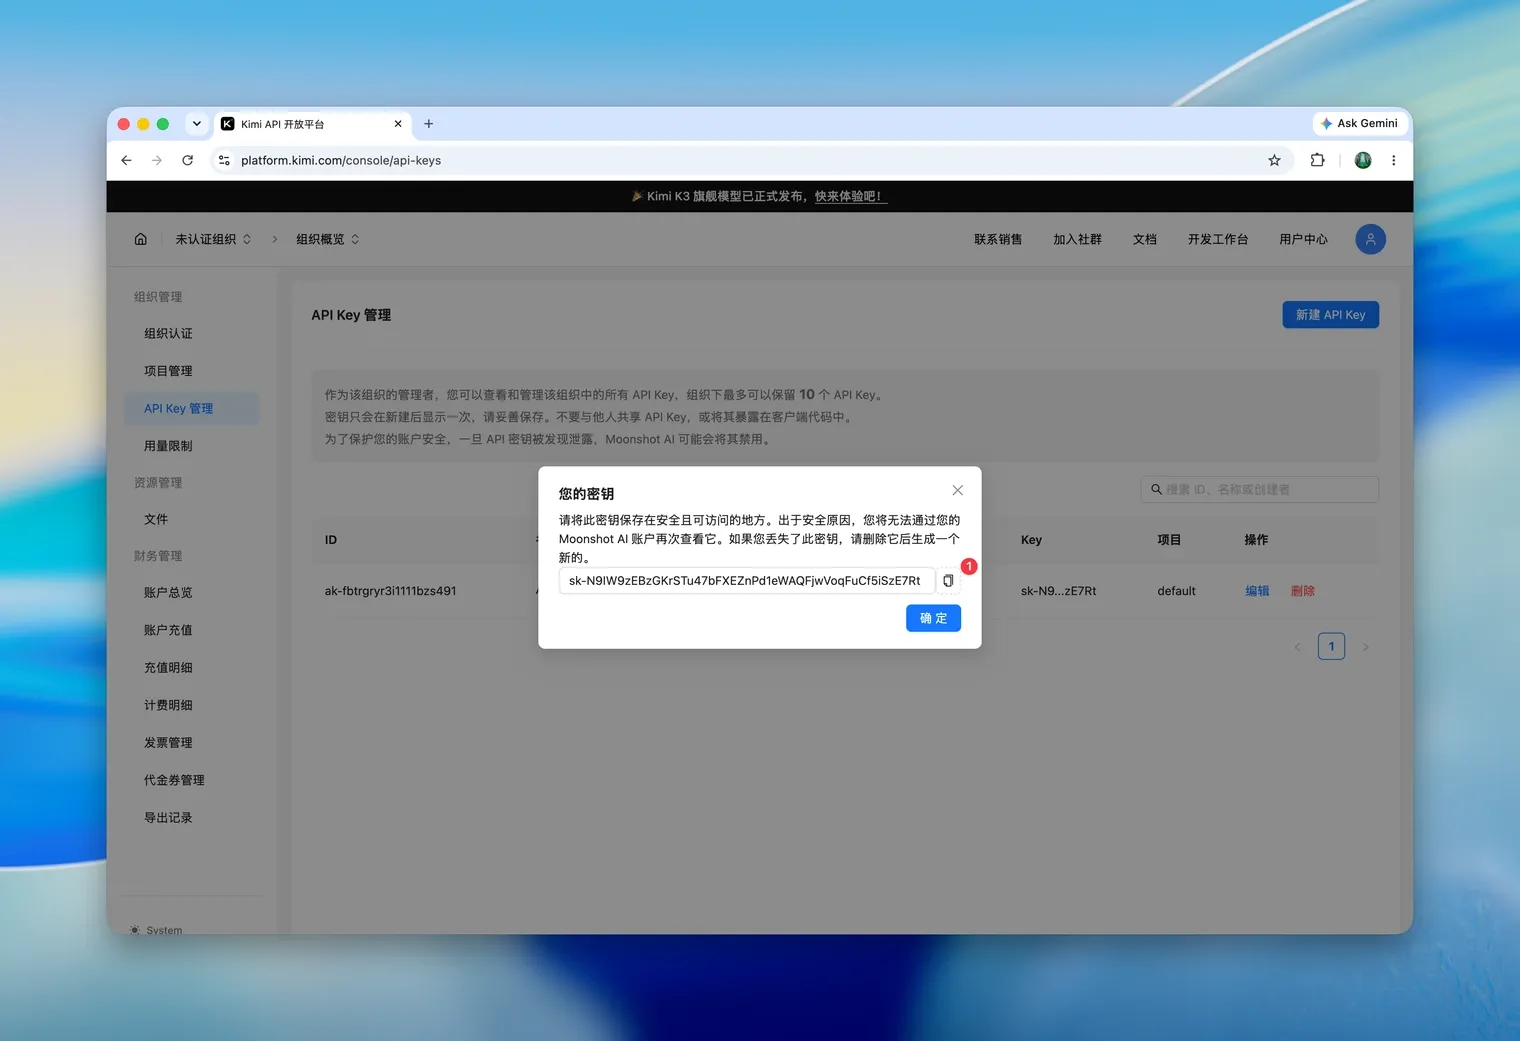The height and width of the screenshot is (1041, 1520).
Task: Select the Kimi API 开放平台 tab
Action: 312,124
